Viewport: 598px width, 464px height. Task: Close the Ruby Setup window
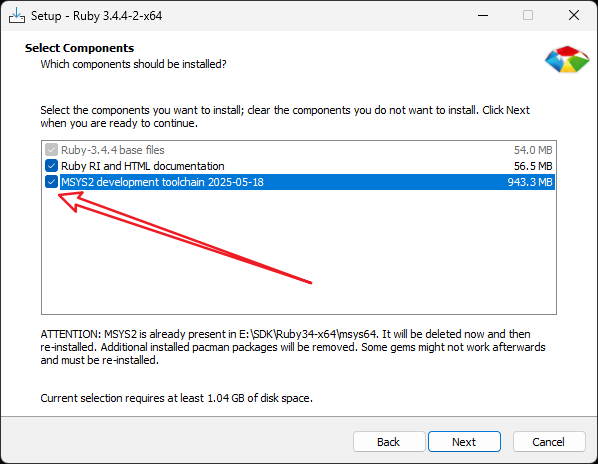pyautogui.click(x=574, y=16)
